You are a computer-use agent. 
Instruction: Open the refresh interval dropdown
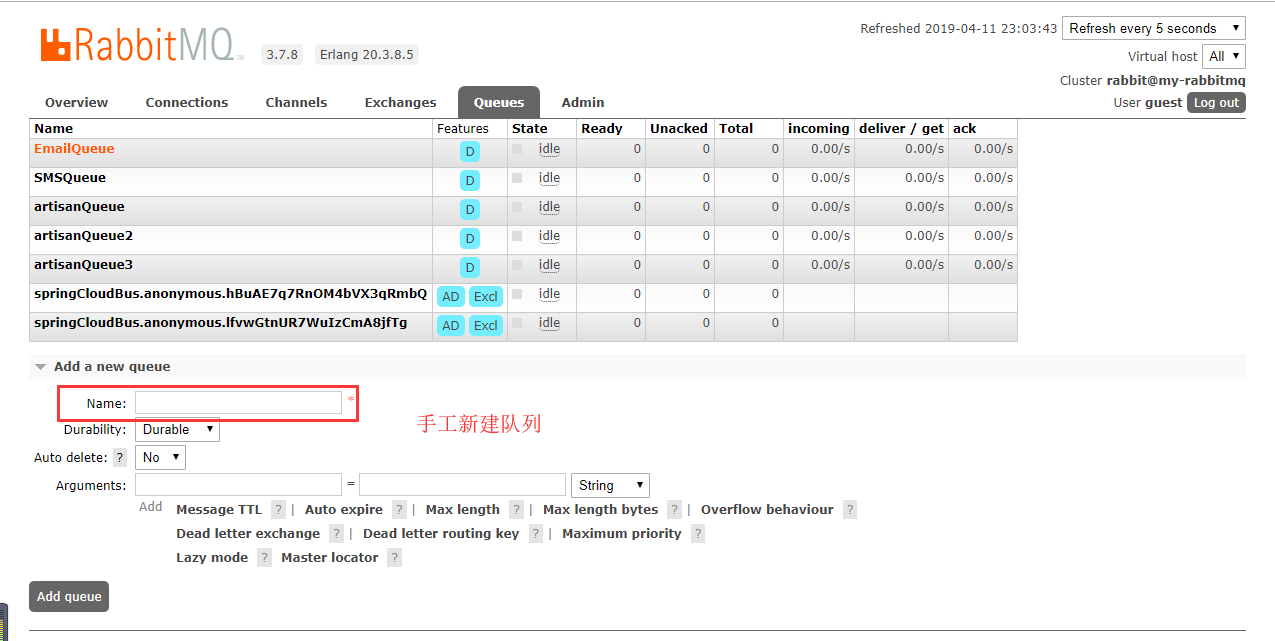pyautogui.click(x=1154, y=28)
